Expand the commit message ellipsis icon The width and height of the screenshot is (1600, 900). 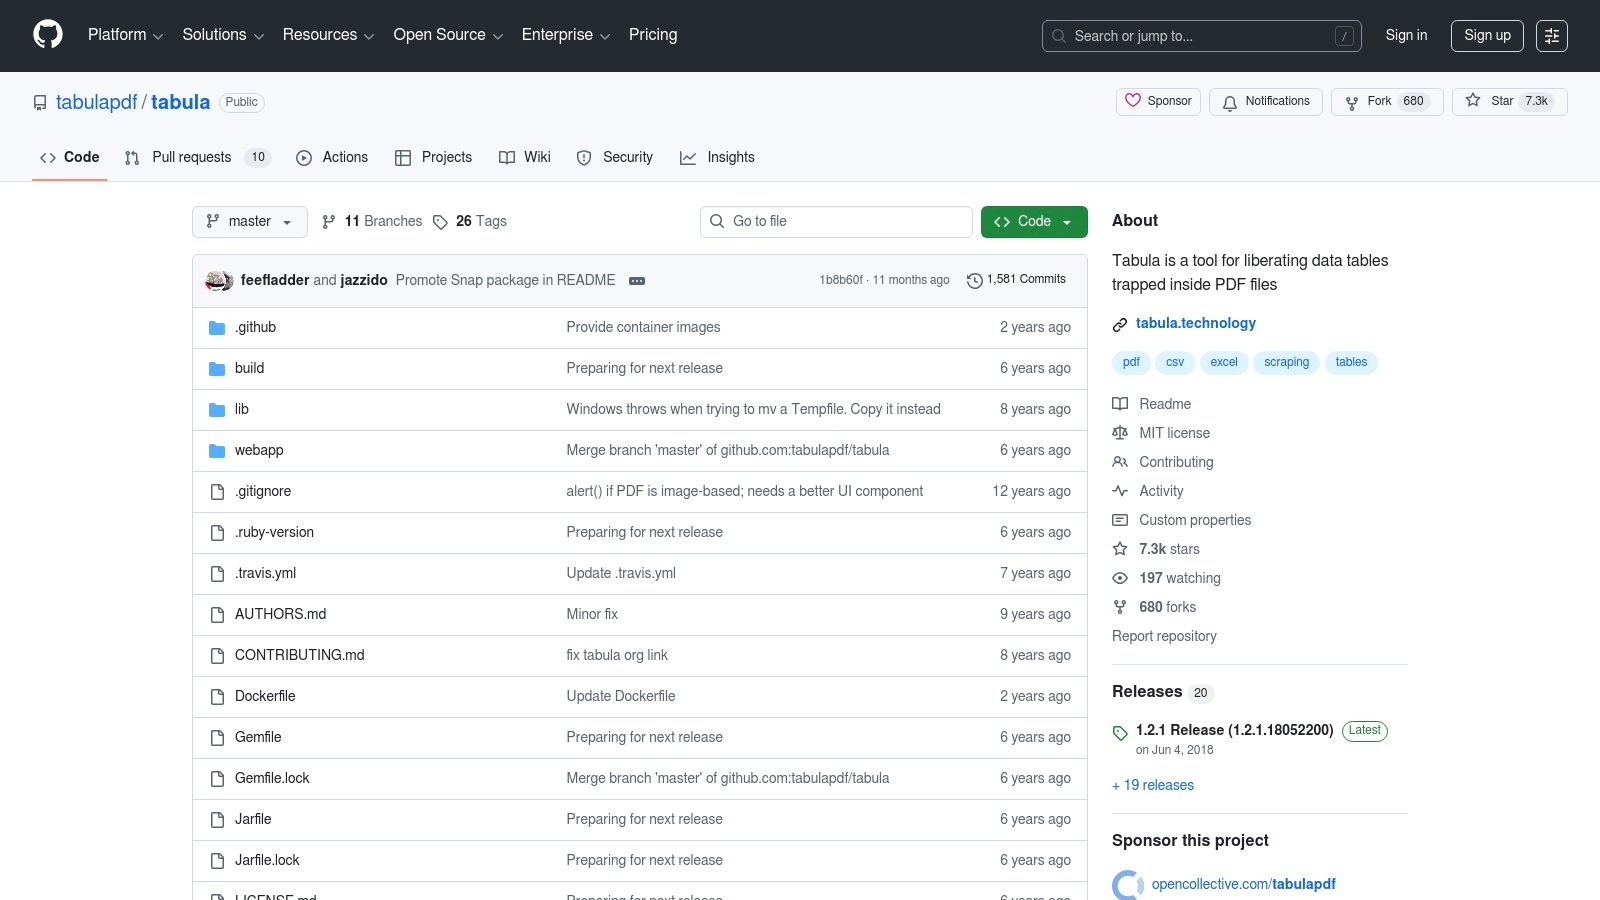[637, 281]
